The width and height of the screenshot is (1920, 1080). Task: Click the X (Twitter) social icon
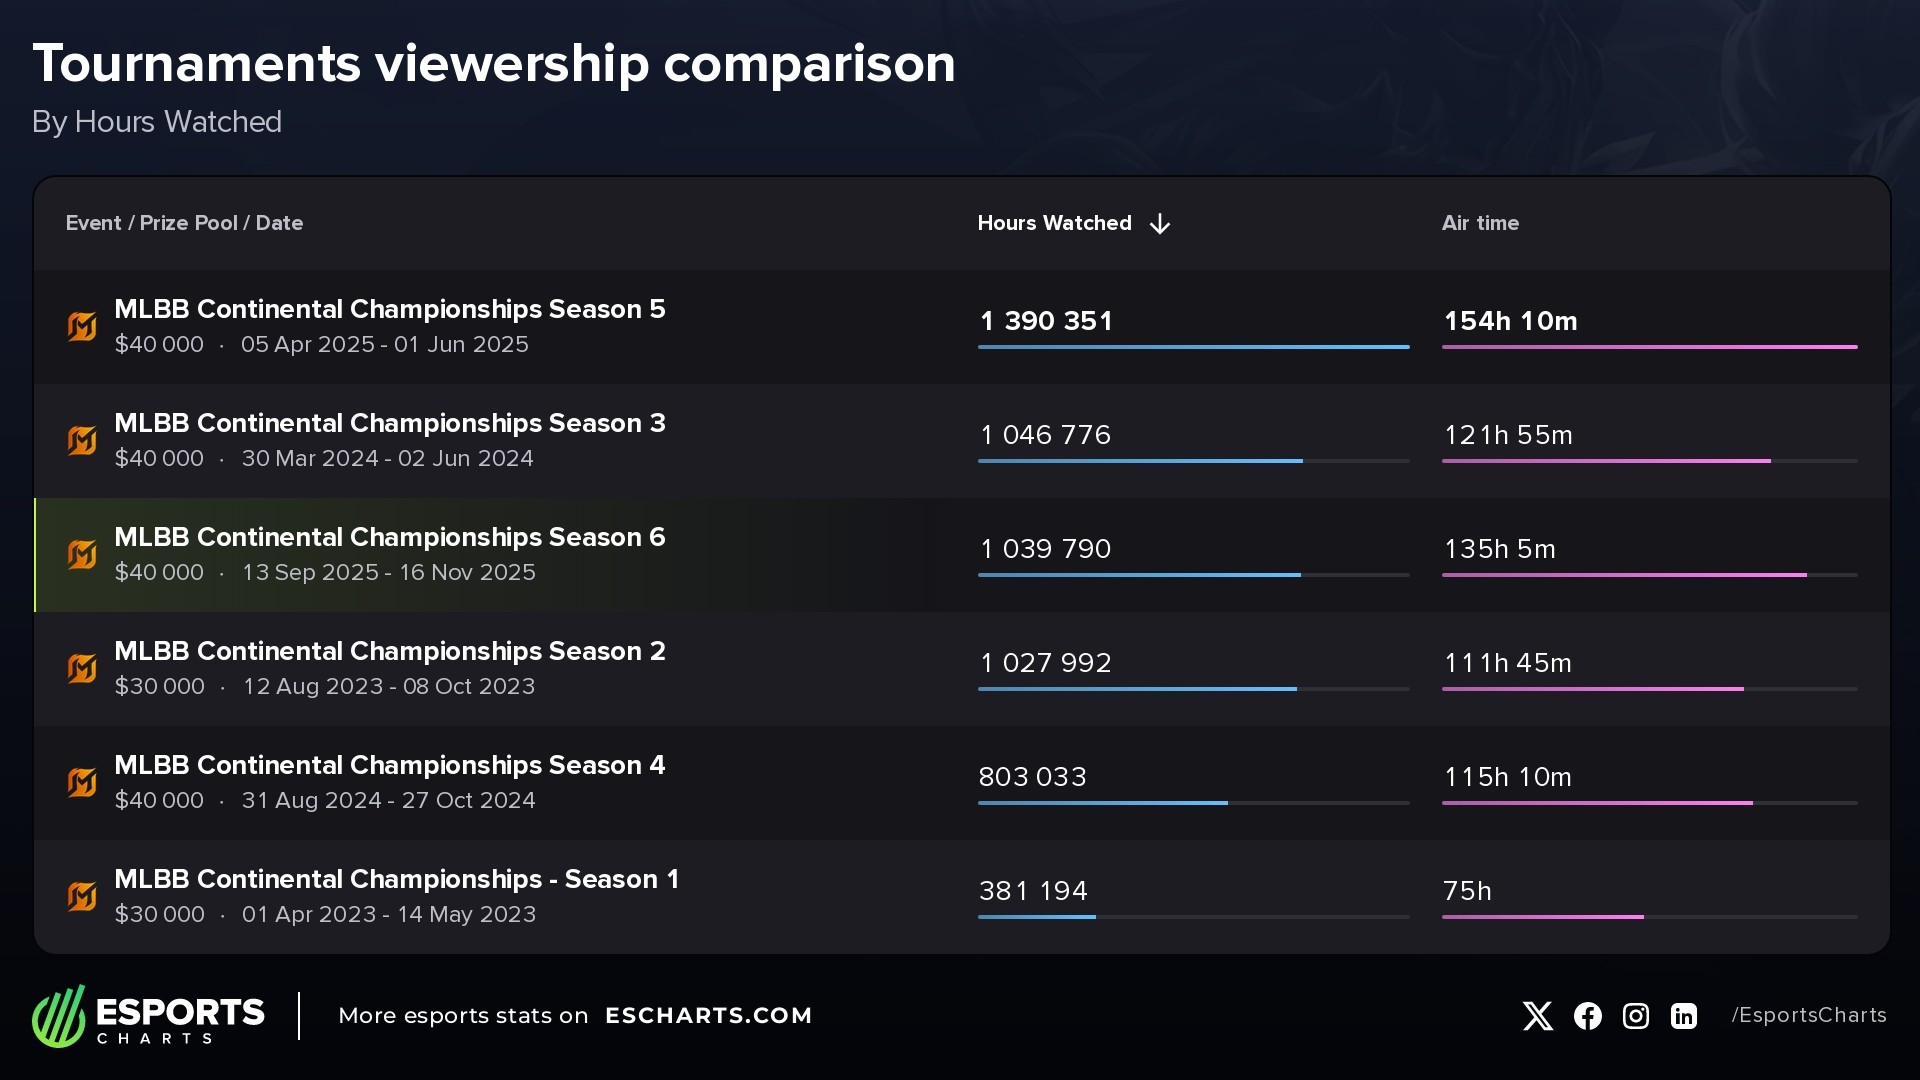1537,1016
